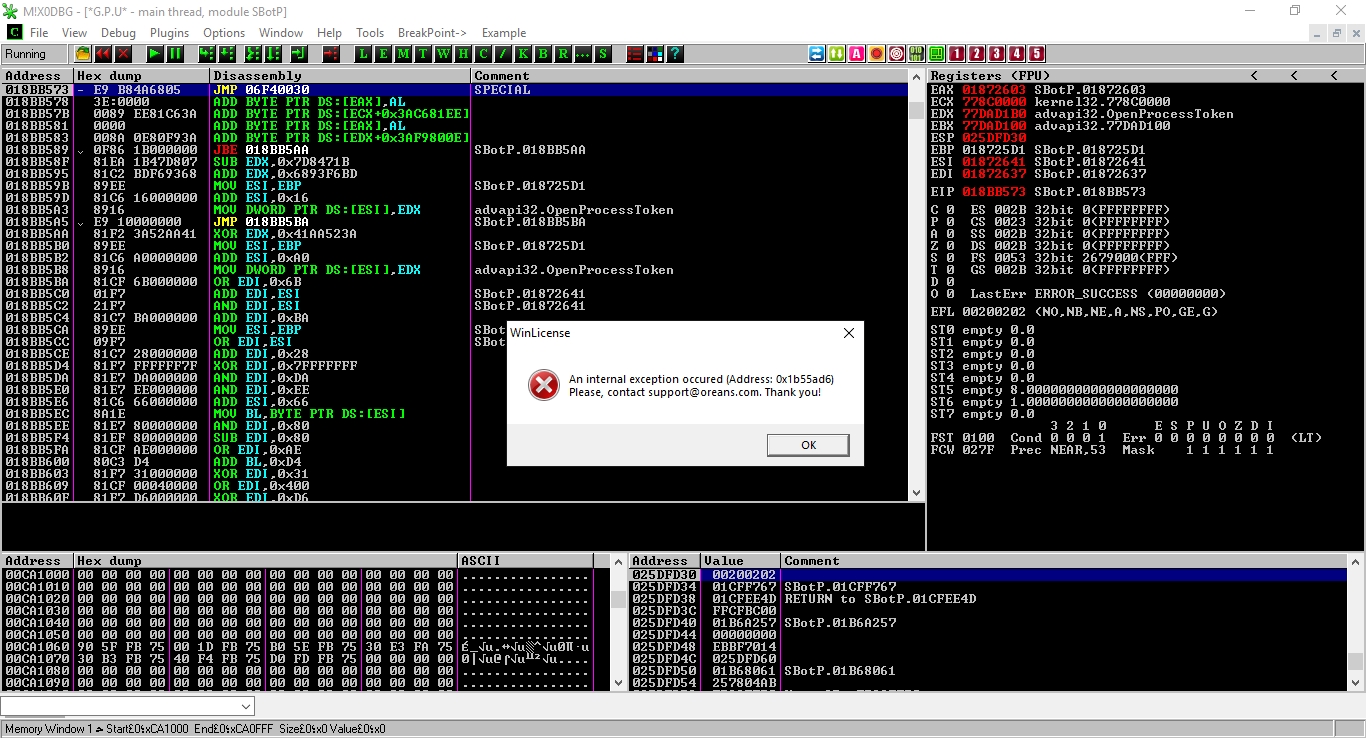Click the red number 5 toolbar icon
Screen dimensions: 1366x738
(1037, 54)
